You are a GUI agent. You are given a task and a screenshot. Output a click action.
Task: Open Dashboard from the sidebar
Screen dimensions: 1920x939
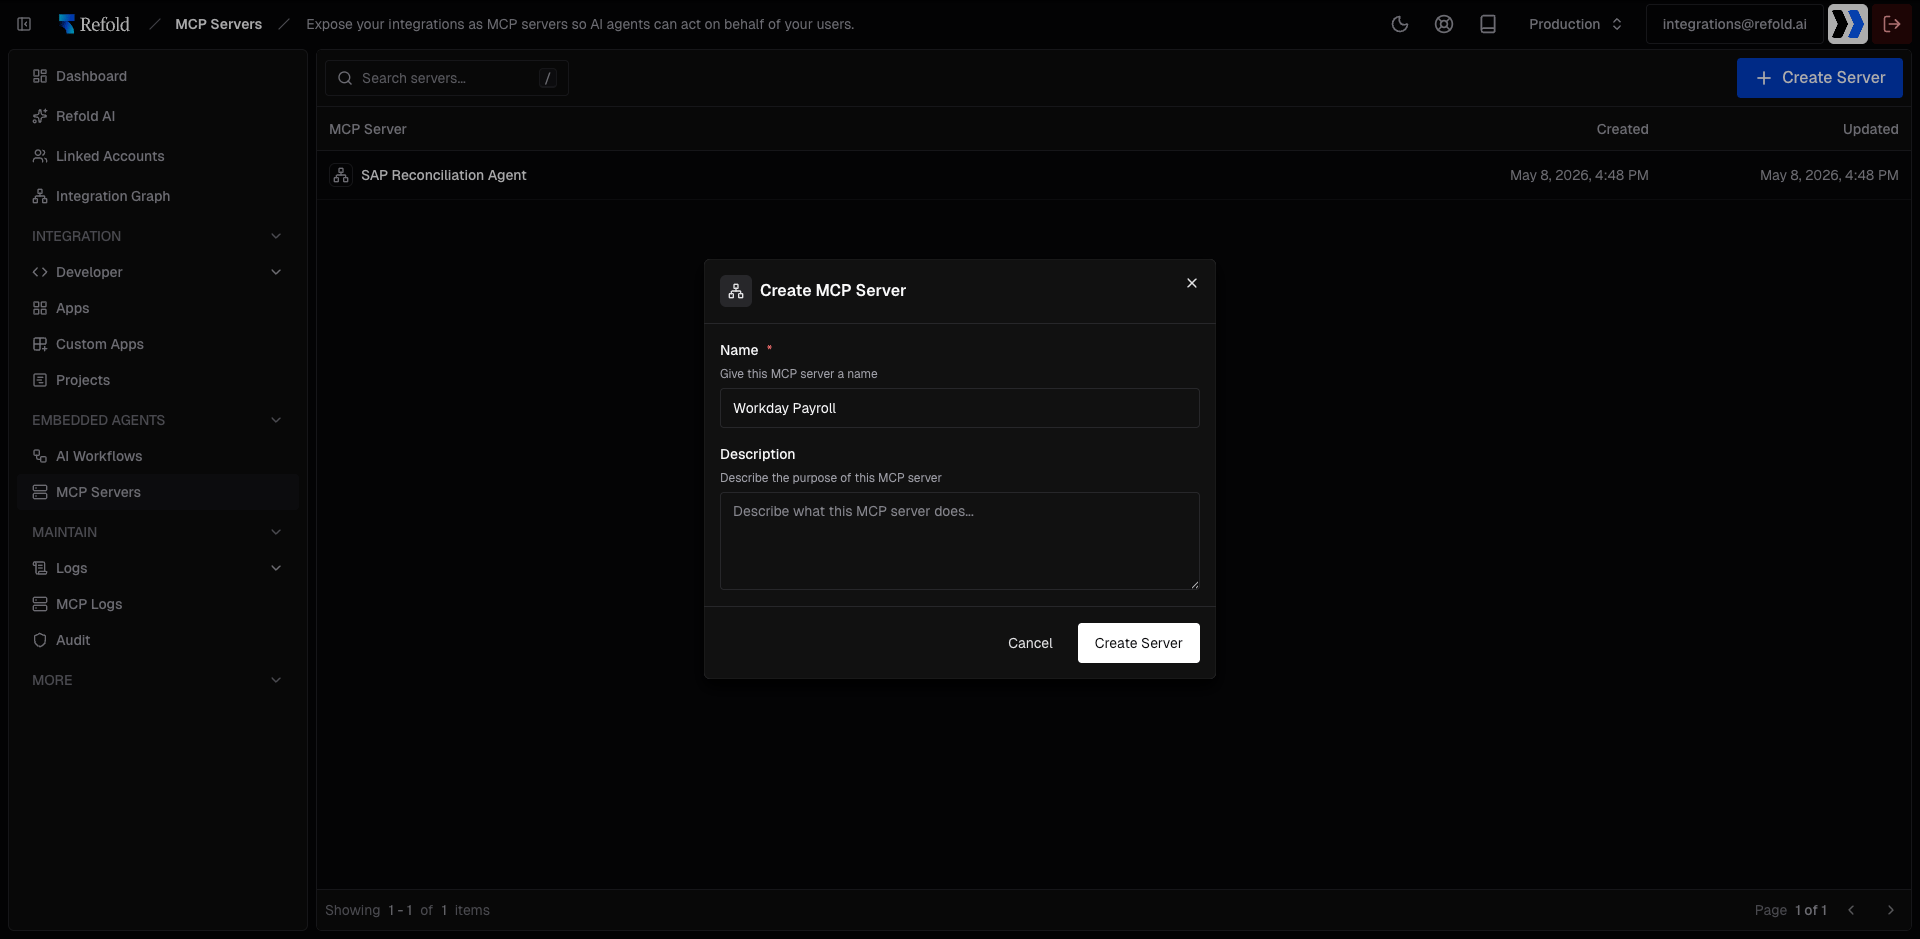(158, 76)
